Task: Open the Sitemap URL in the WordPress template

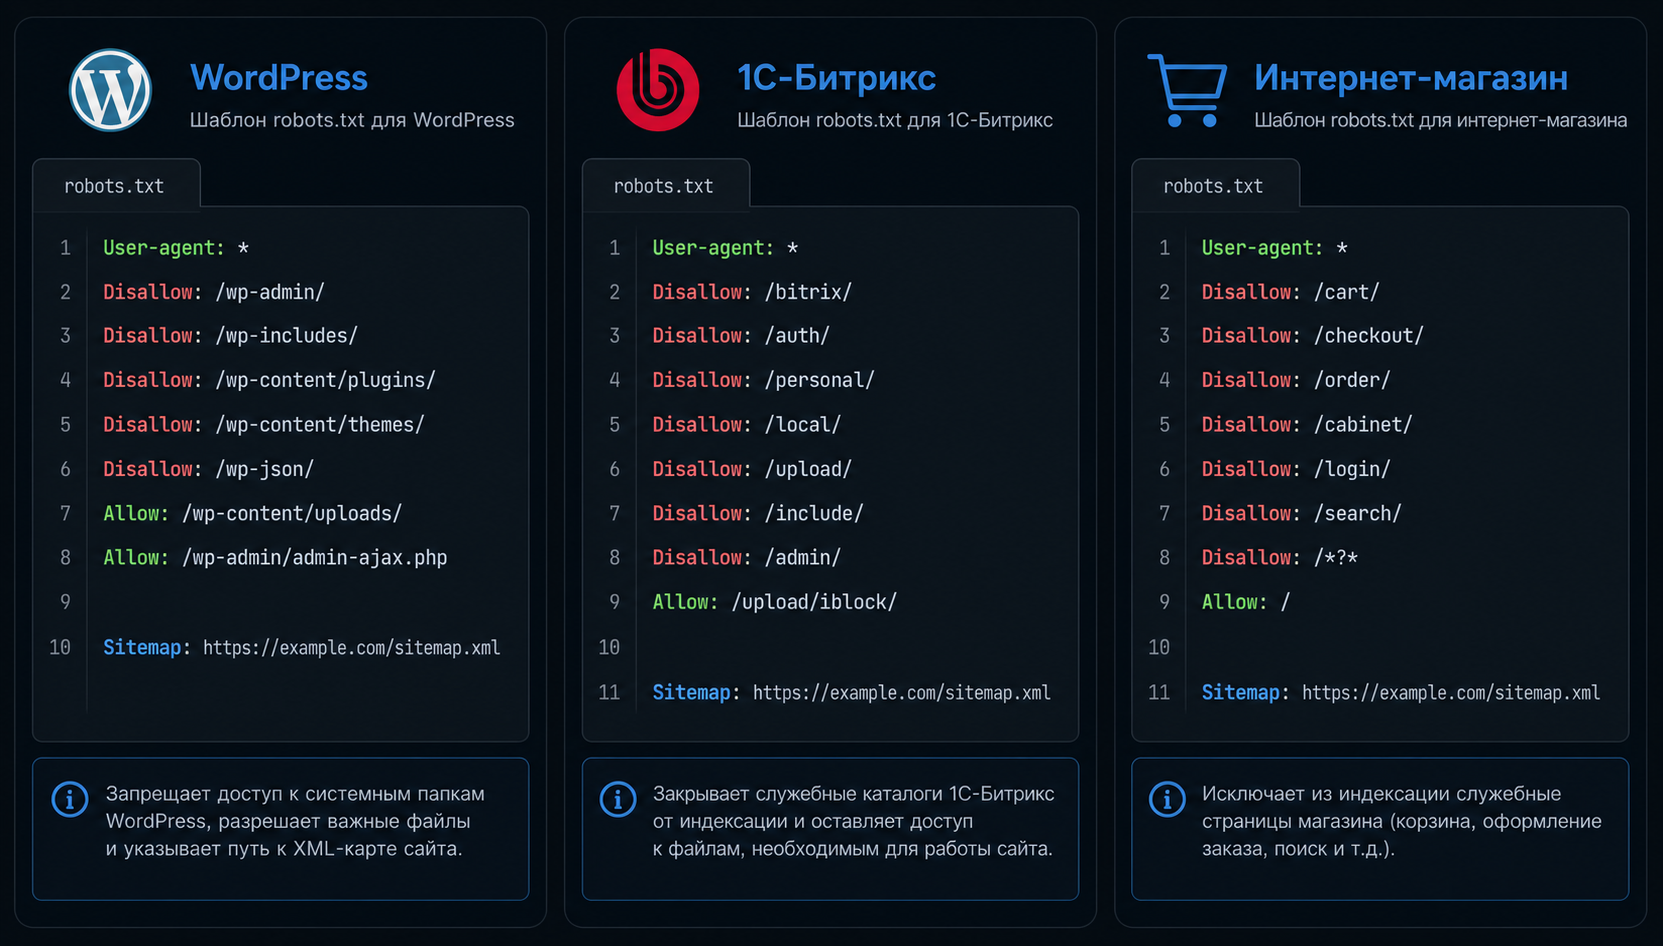Action: point(352,648)
